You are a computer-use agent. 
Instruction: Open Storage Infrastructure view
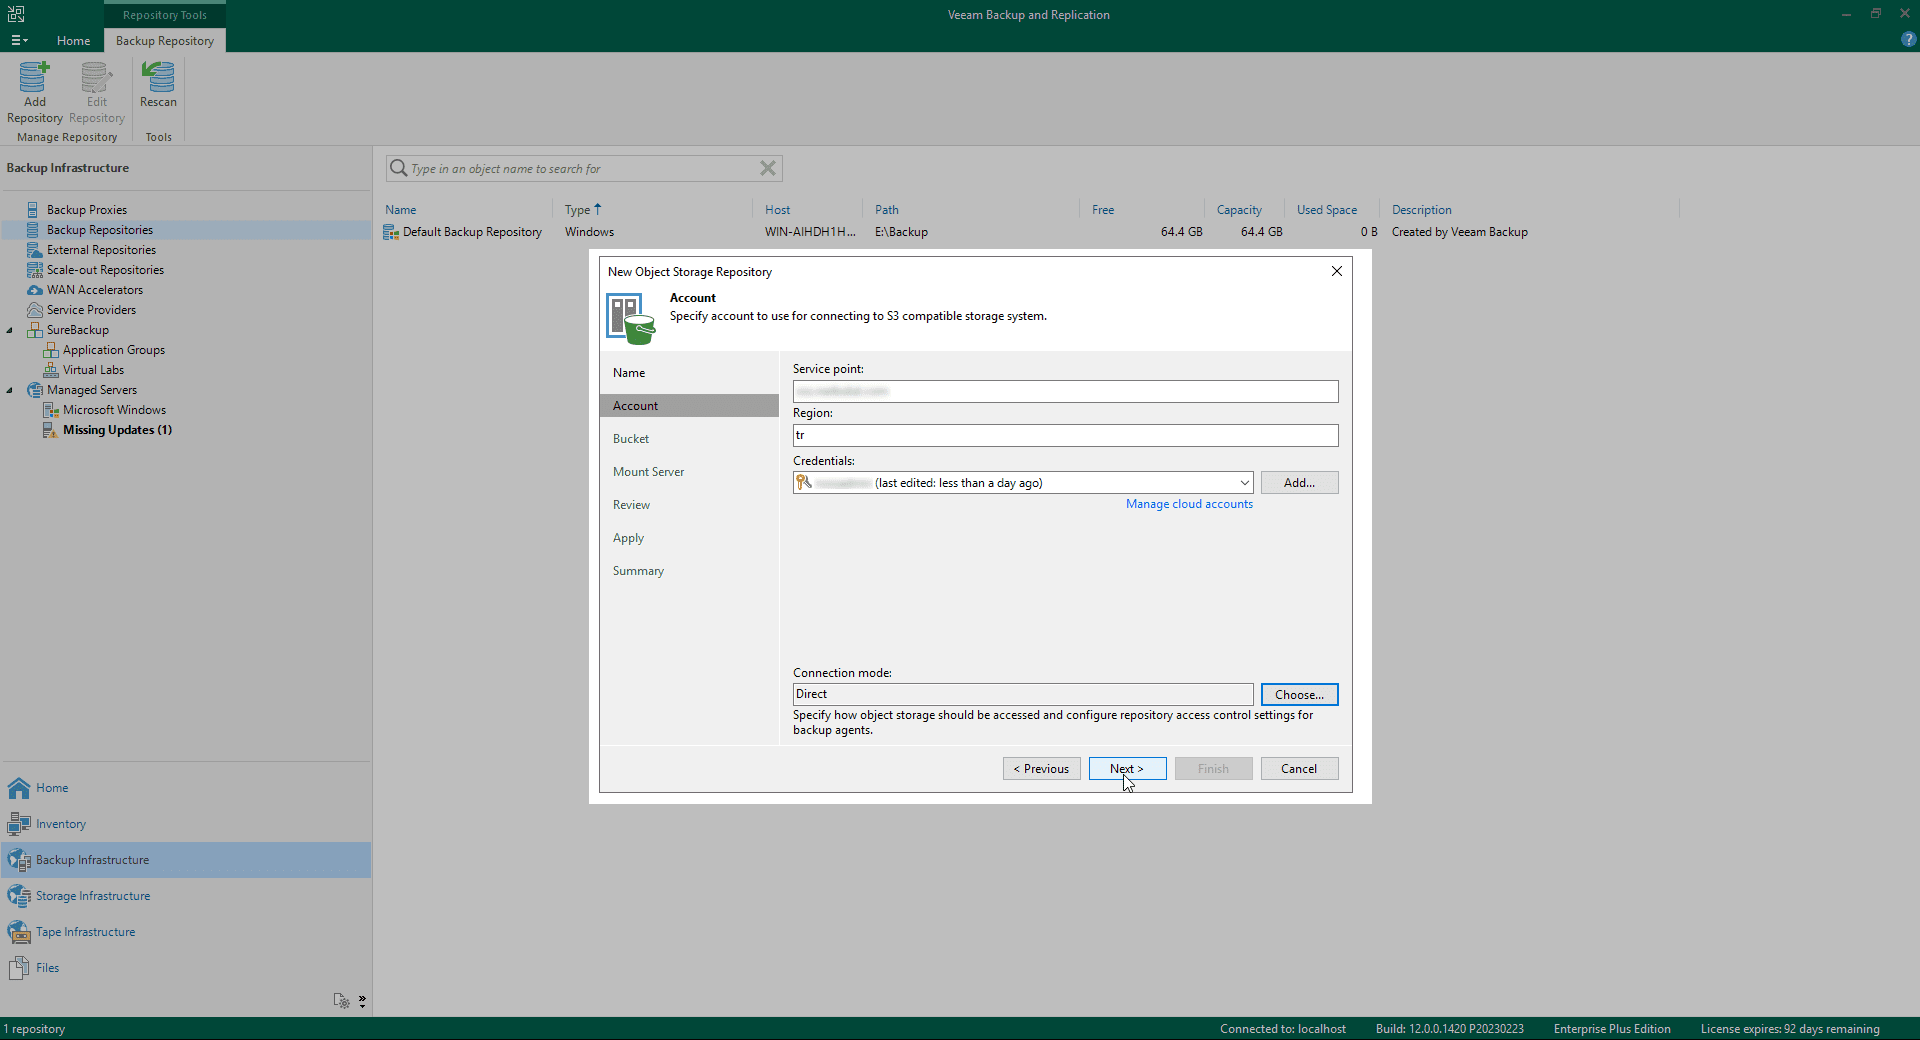(92, 896)
